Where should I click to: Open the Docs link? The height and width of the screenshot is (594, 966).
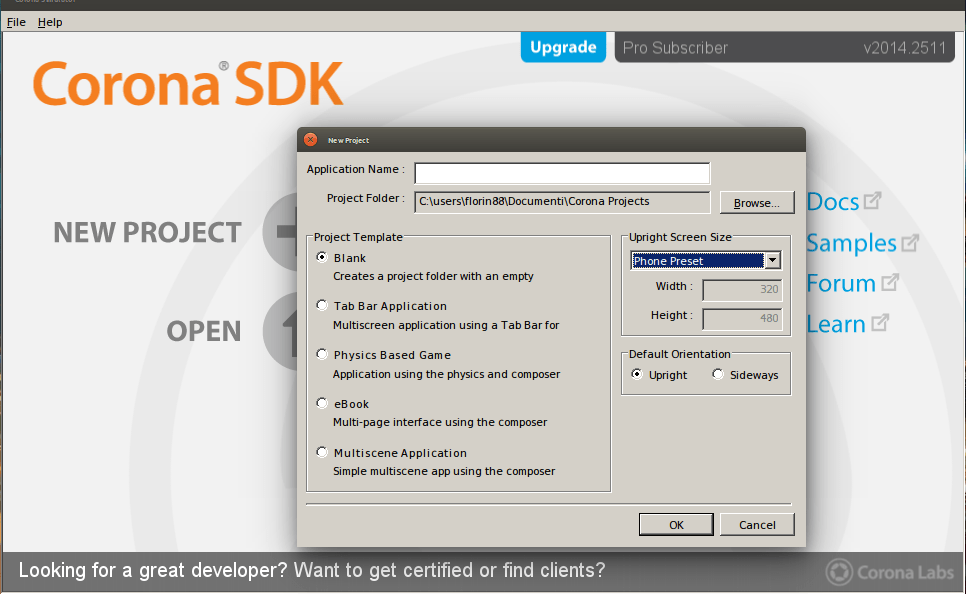[x=832, y=202]
